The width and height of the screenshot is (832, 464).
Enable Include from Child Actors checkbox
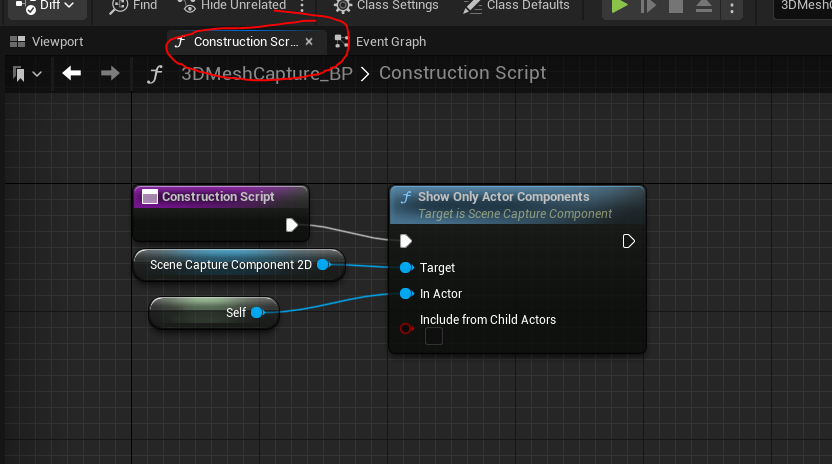click(x=434, y=336)
